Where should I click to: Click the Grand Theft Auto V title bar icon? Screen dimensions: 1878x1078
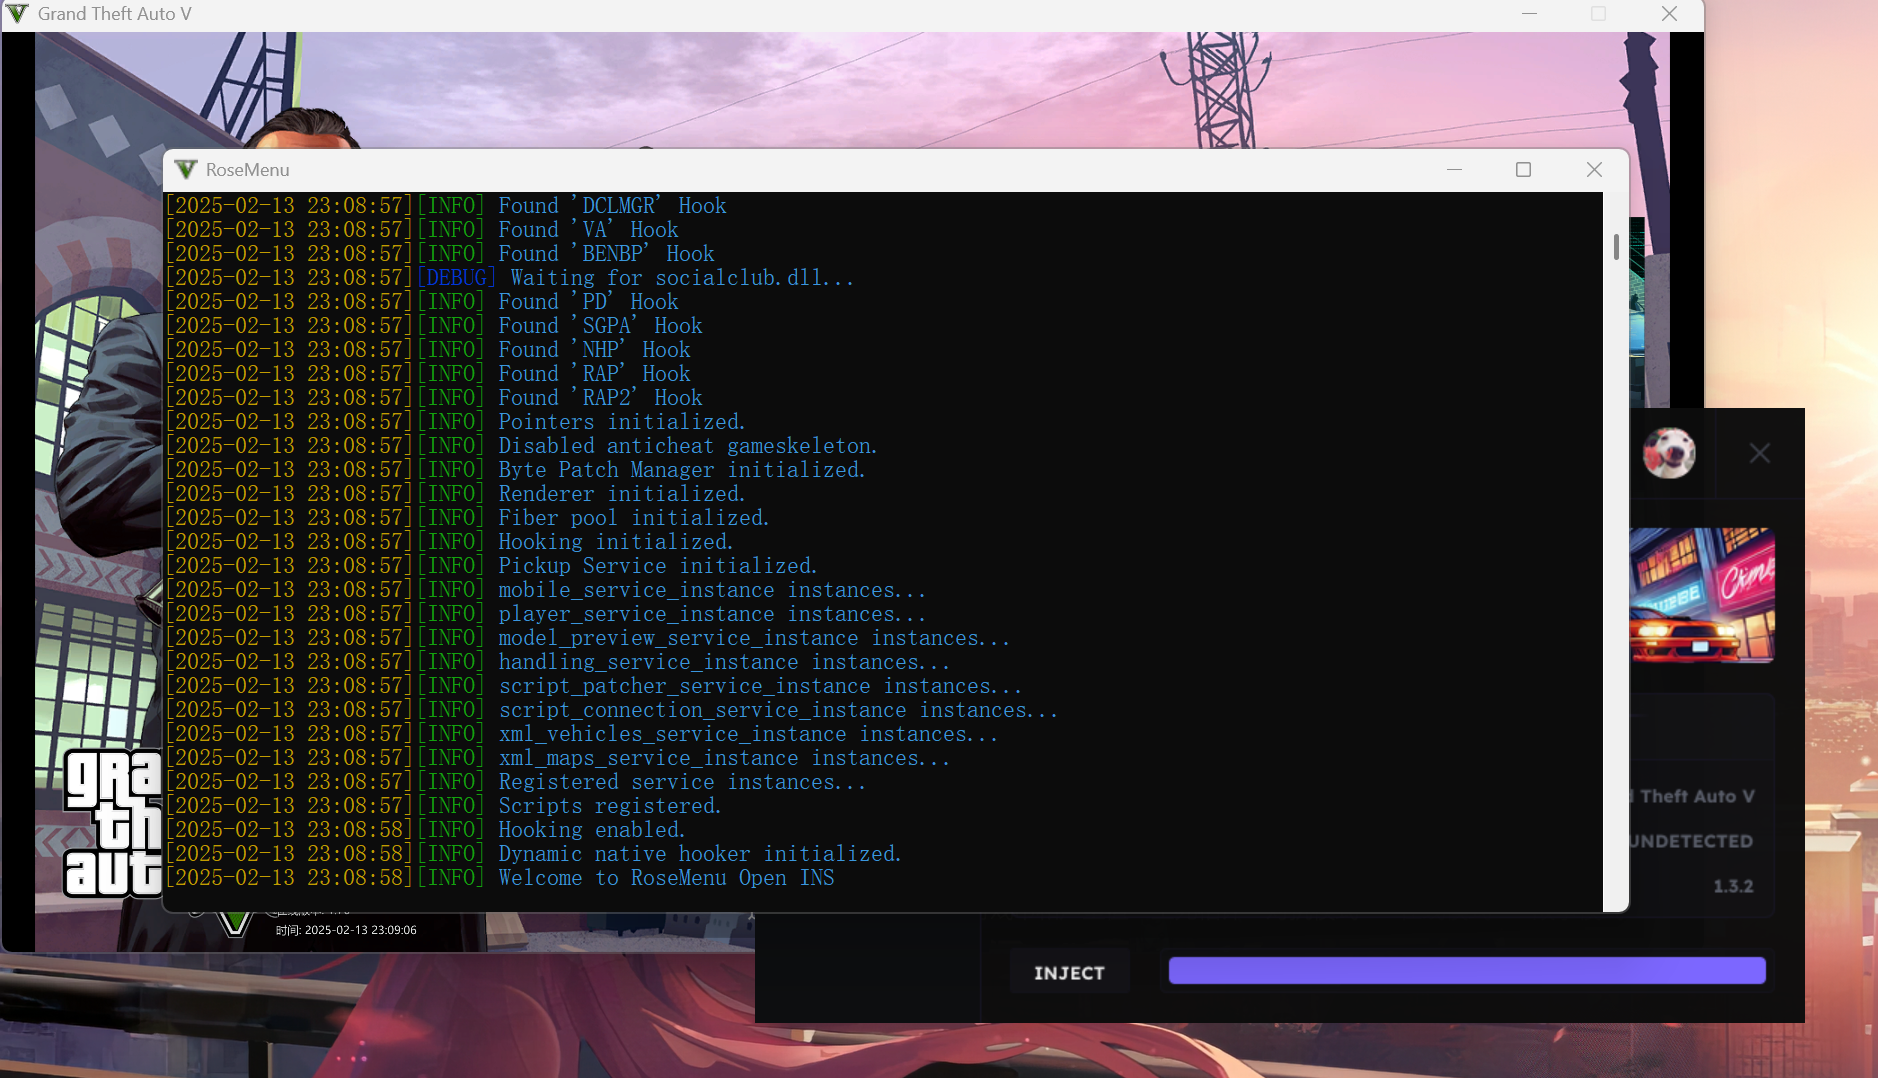point(18,14)
